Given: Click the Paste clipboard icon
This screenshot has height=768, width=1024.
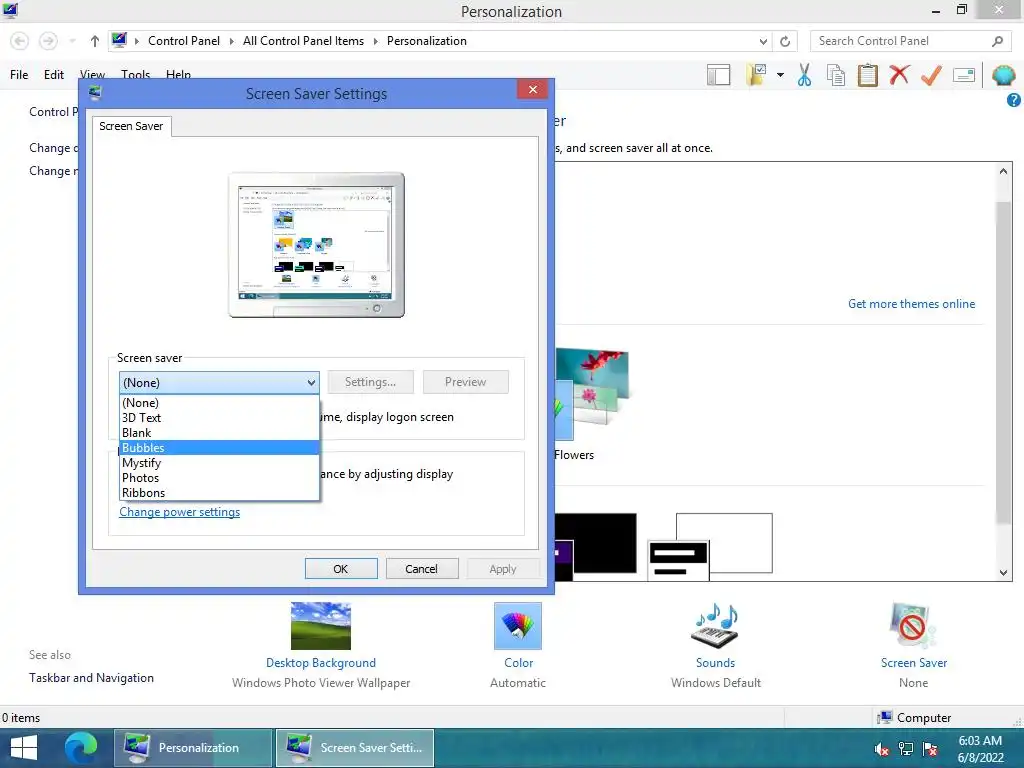Looking at the screenshot, I should (867, 75).
